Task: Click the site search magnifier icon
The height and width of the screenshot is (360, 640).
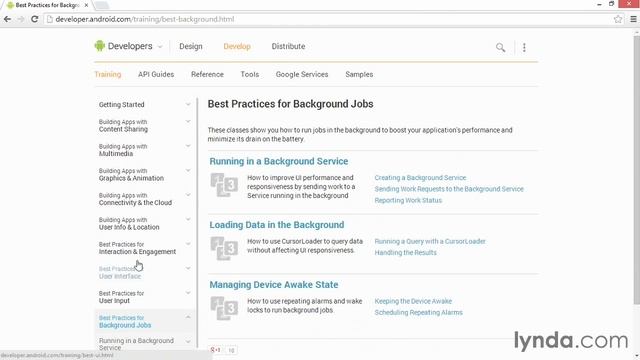Action: coord(500,47)
